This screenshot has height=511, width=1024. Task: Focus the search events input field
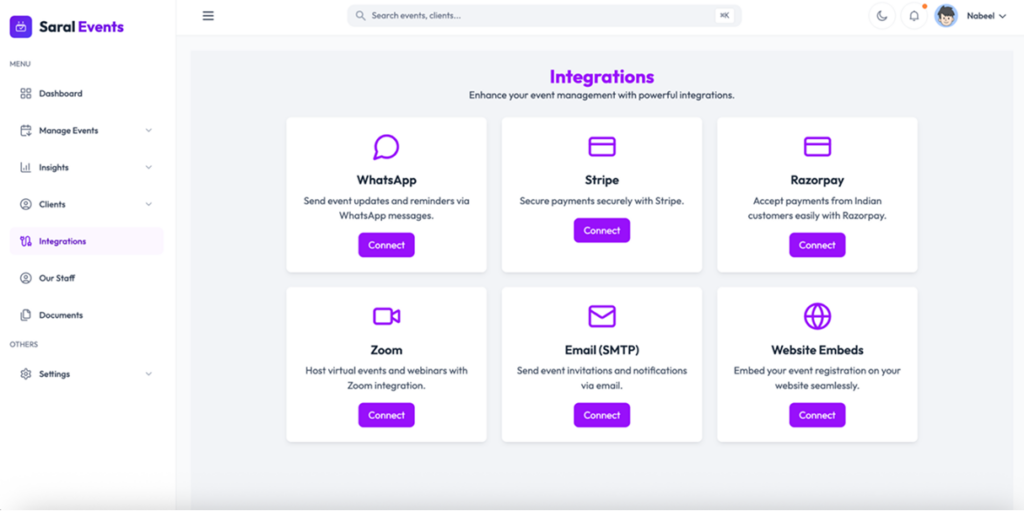pyautogui.click(x=540, y=16)
